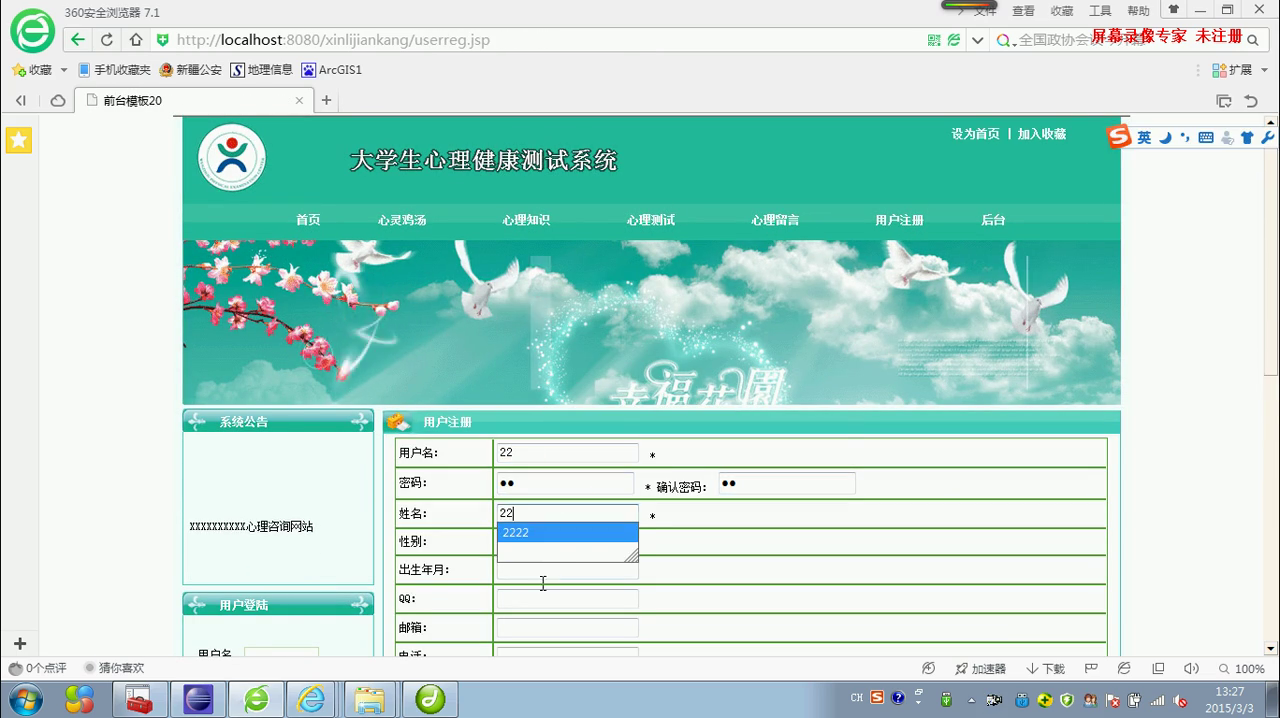
Task: Click the Eclipse taskbar icon
Action: [x=198, y=698]
